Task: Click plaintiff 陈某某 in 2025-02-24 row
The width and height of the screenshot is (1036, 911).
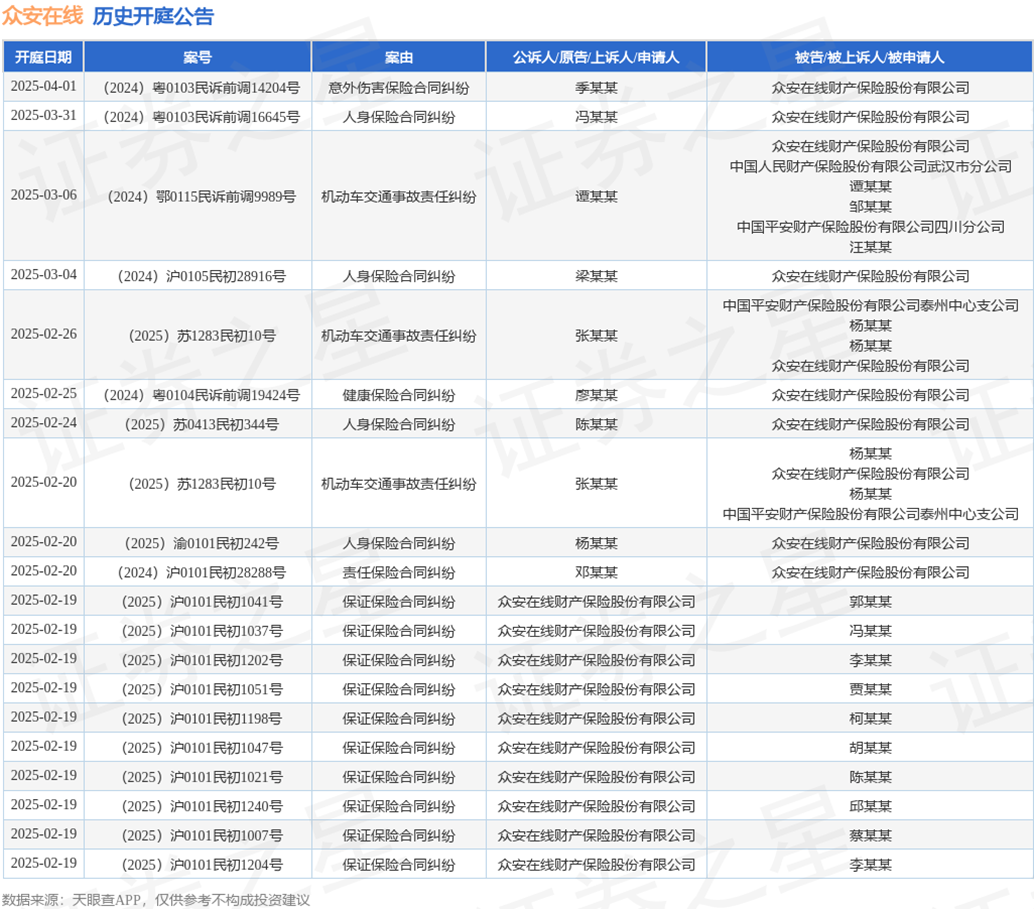Action: (x=596, y=424)
